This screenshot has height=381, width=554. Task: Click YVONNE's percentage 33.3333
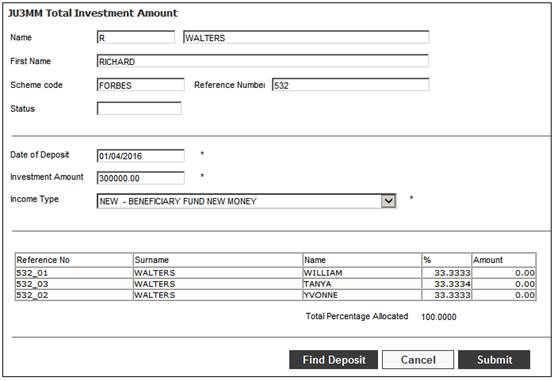click(447, 295)
